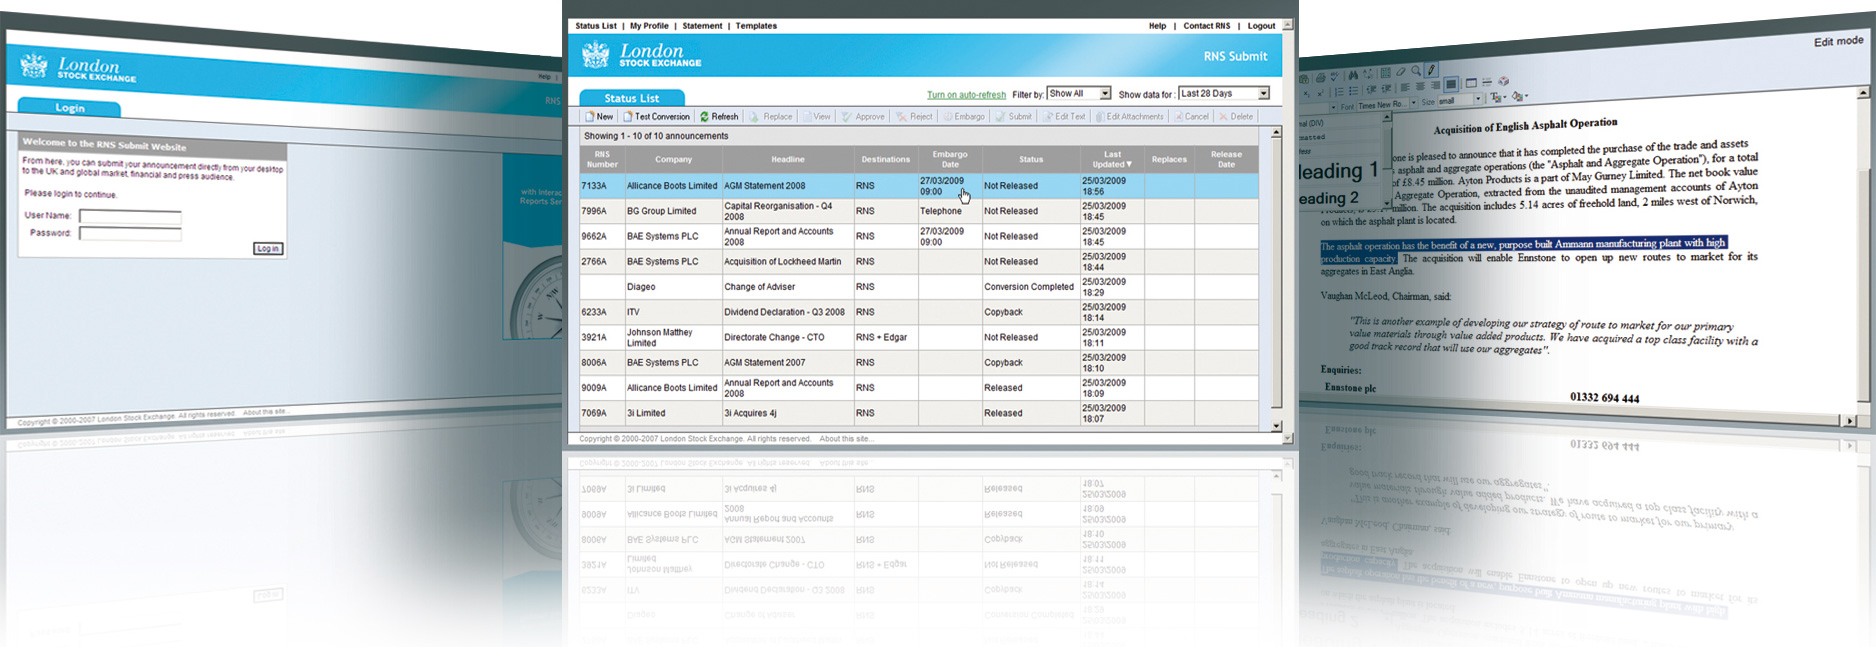Click the User Name input field
1876x647 pixels.
[130, 216]
